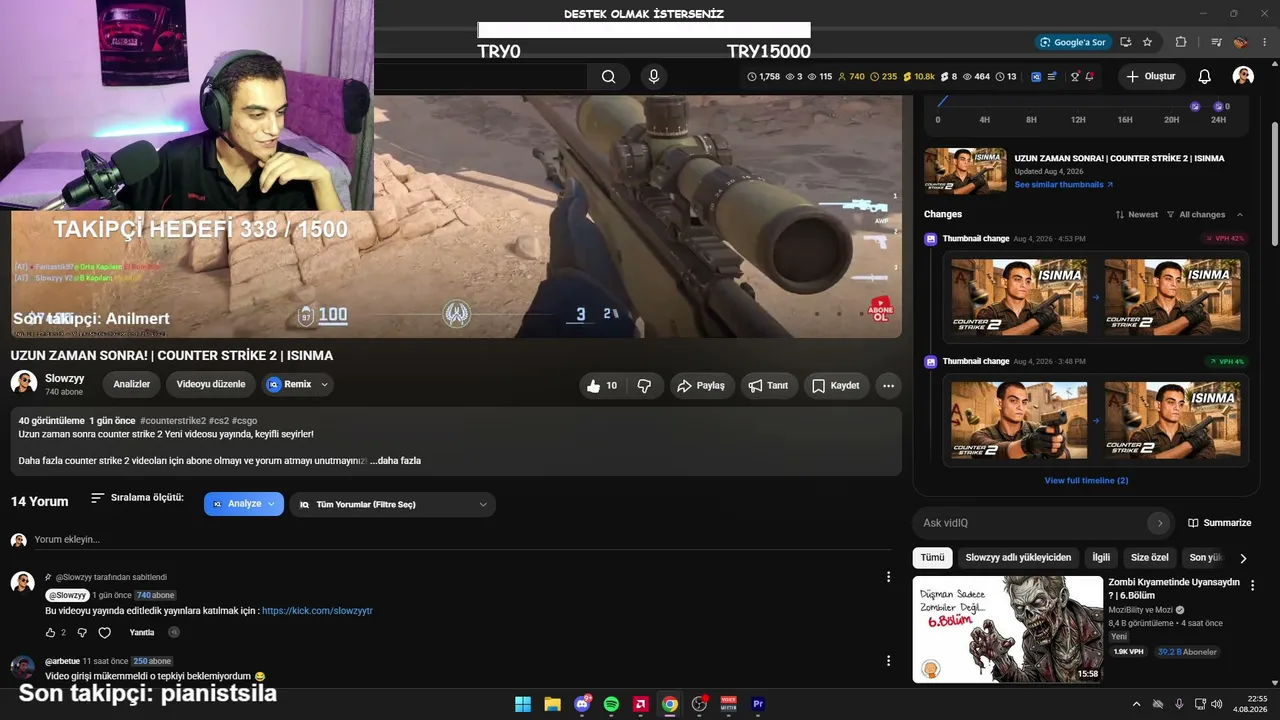Screen dimensions: 1280x720
Task: Open Chrome extensions puzzle icon
Action: 1181,42
